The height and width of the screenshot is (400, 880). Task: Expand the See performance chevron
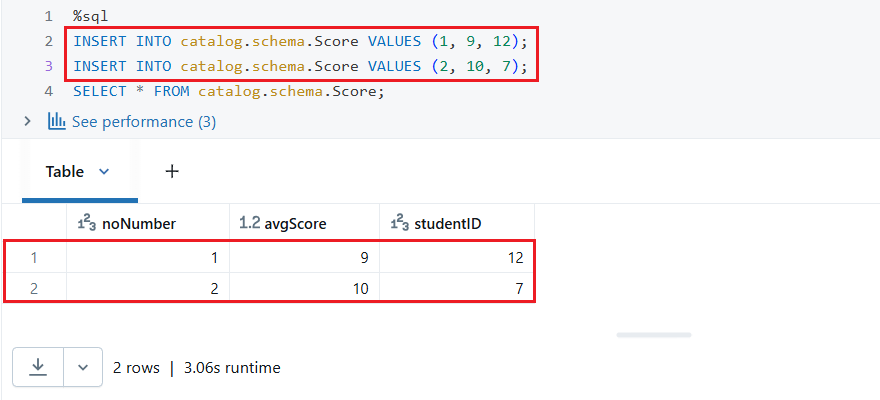pos(27,121)
